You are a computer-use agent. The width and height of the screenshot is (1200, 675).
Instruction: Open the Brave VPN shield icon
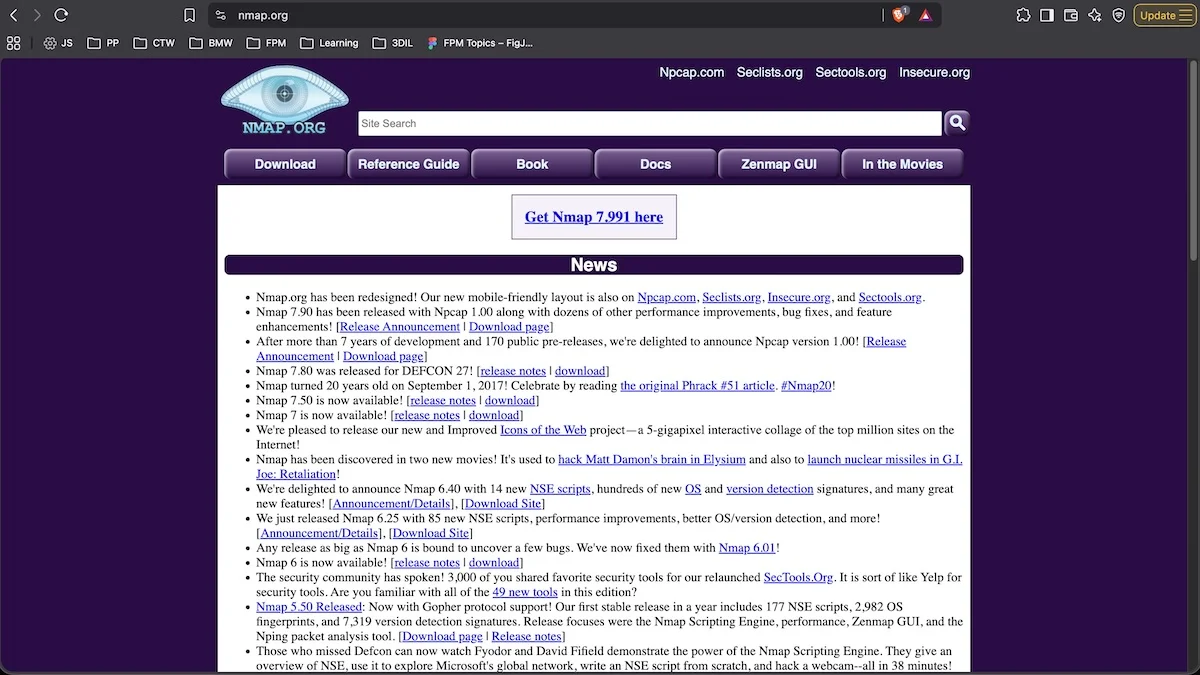(x=1119, y=15)
